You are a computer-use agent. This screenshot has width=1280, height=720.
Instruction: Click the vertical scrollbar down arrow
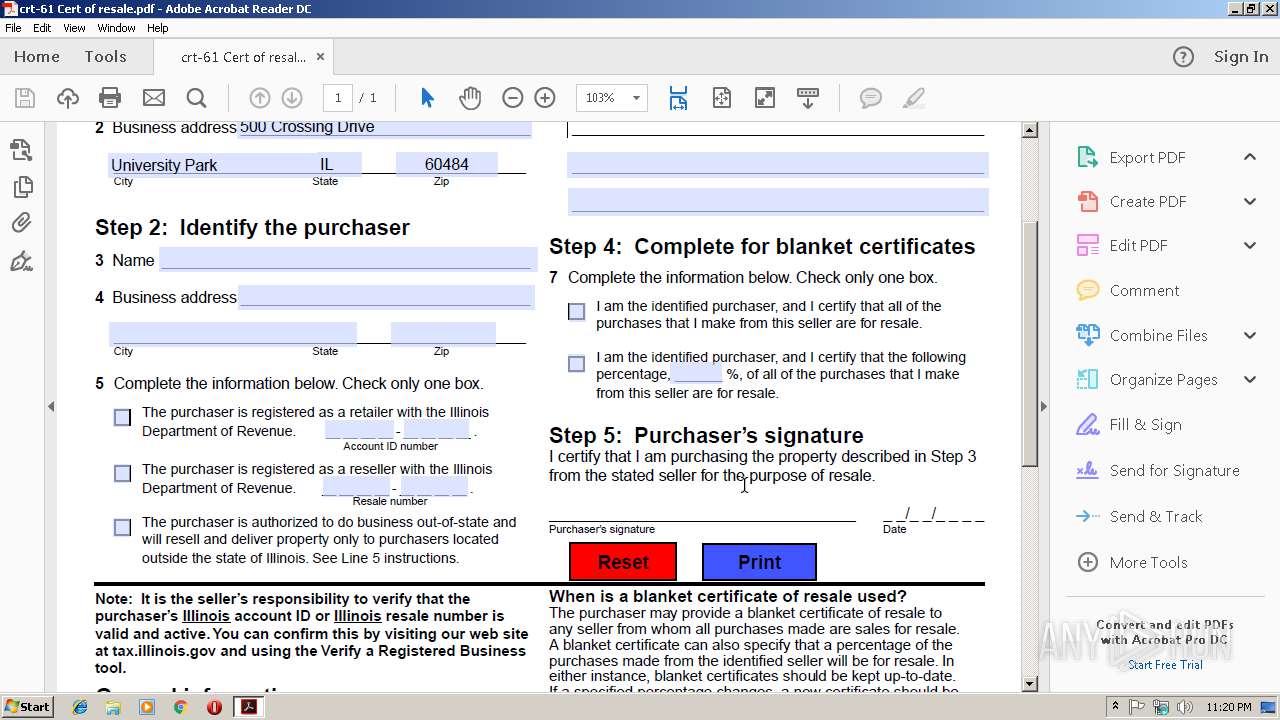(x=1029, y=684)
